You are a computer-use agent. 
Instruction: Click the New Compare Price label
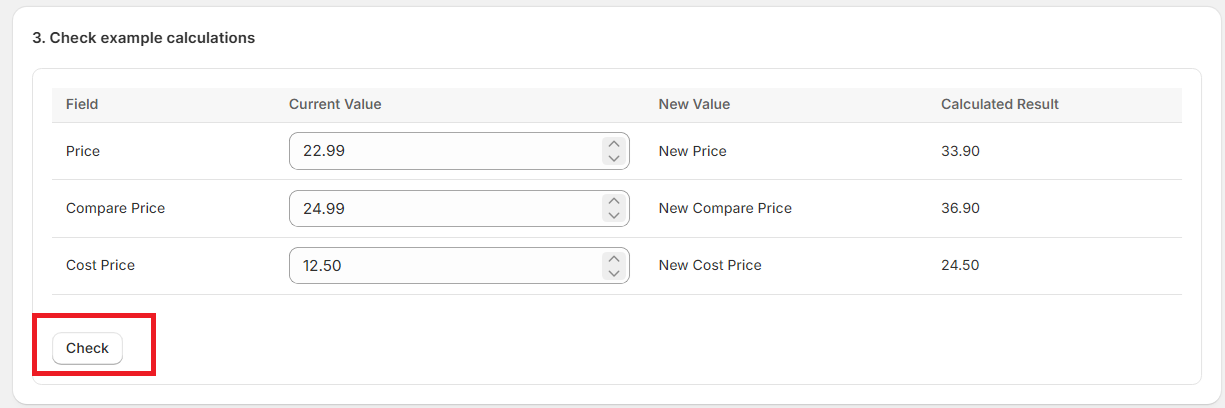tap(724, 208)
